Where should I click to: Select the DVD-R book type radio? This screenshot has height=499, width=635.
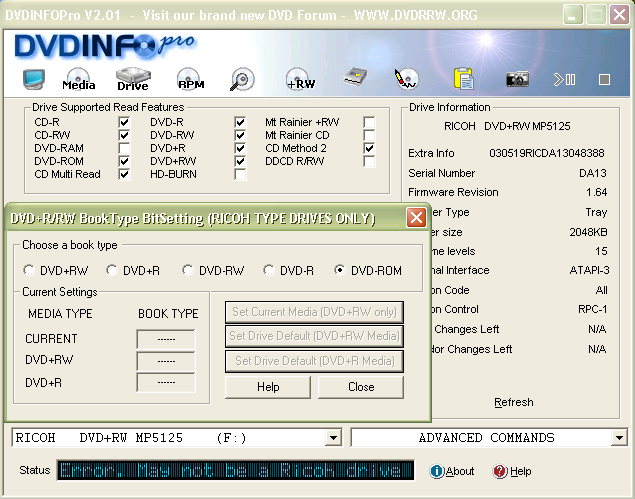(x=268, y=270)
